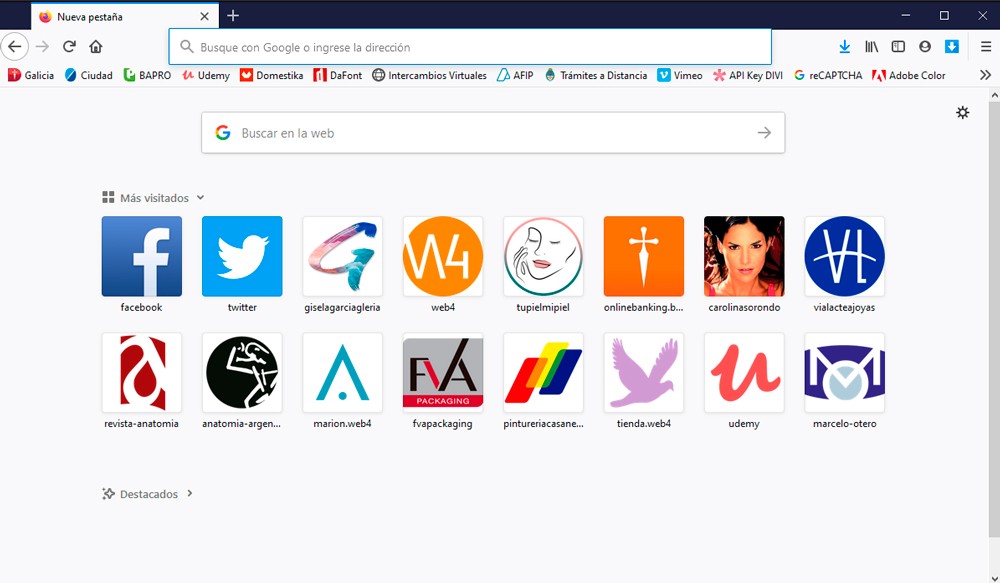Open the Vimeo bookmark
Screen dimensions: 1000x583
680,75
